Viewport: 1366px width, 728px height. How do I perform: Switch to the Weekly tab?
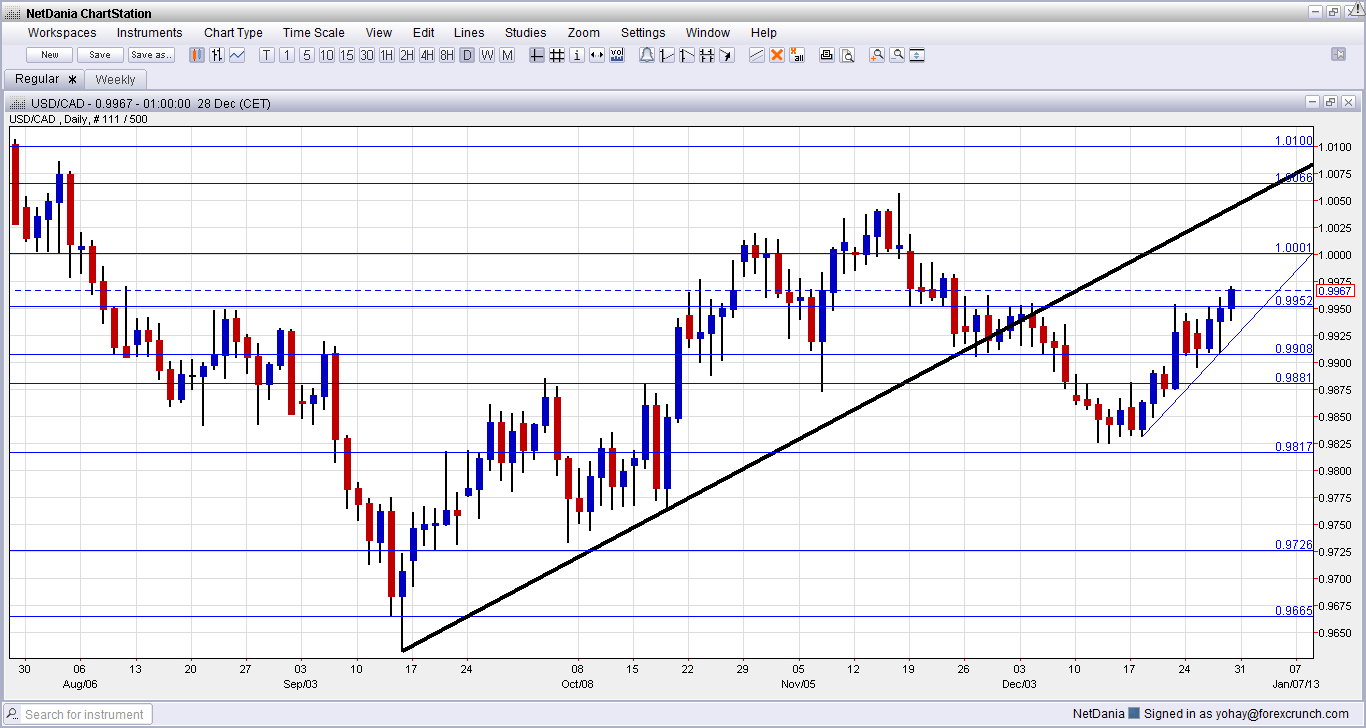[116, 79]
